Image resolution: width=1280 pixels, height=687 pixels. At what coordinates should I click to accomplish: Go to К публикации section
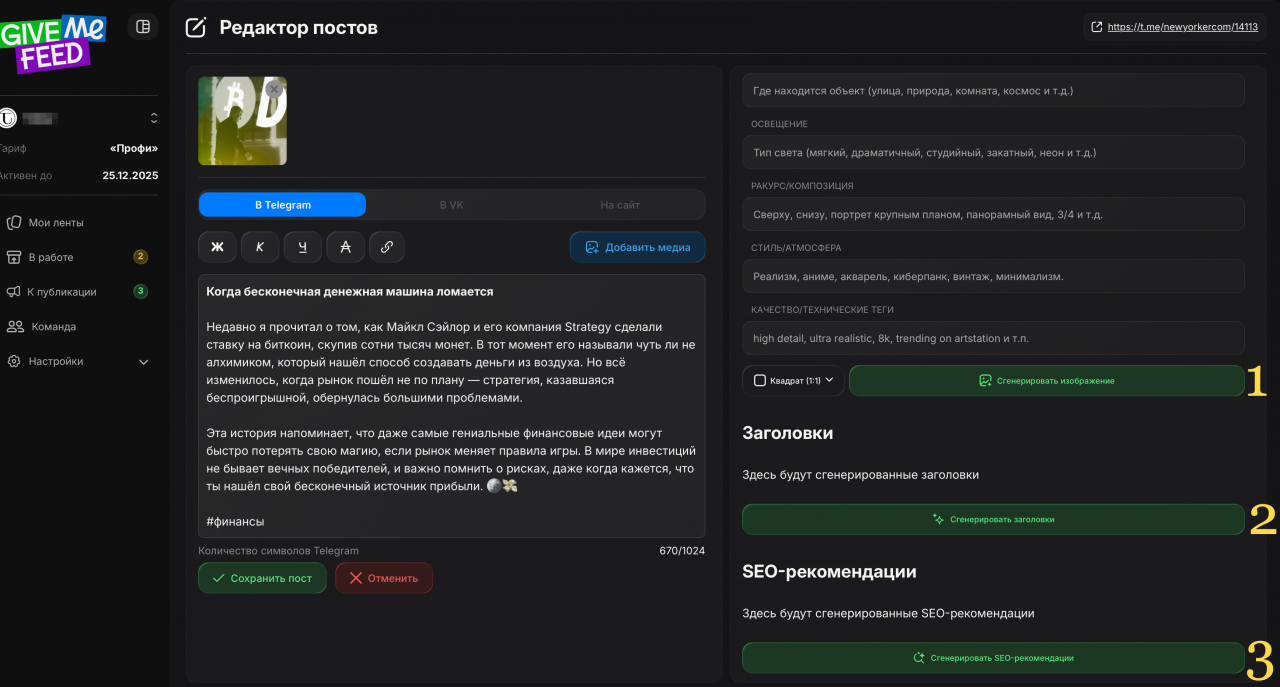pos(62,292)
